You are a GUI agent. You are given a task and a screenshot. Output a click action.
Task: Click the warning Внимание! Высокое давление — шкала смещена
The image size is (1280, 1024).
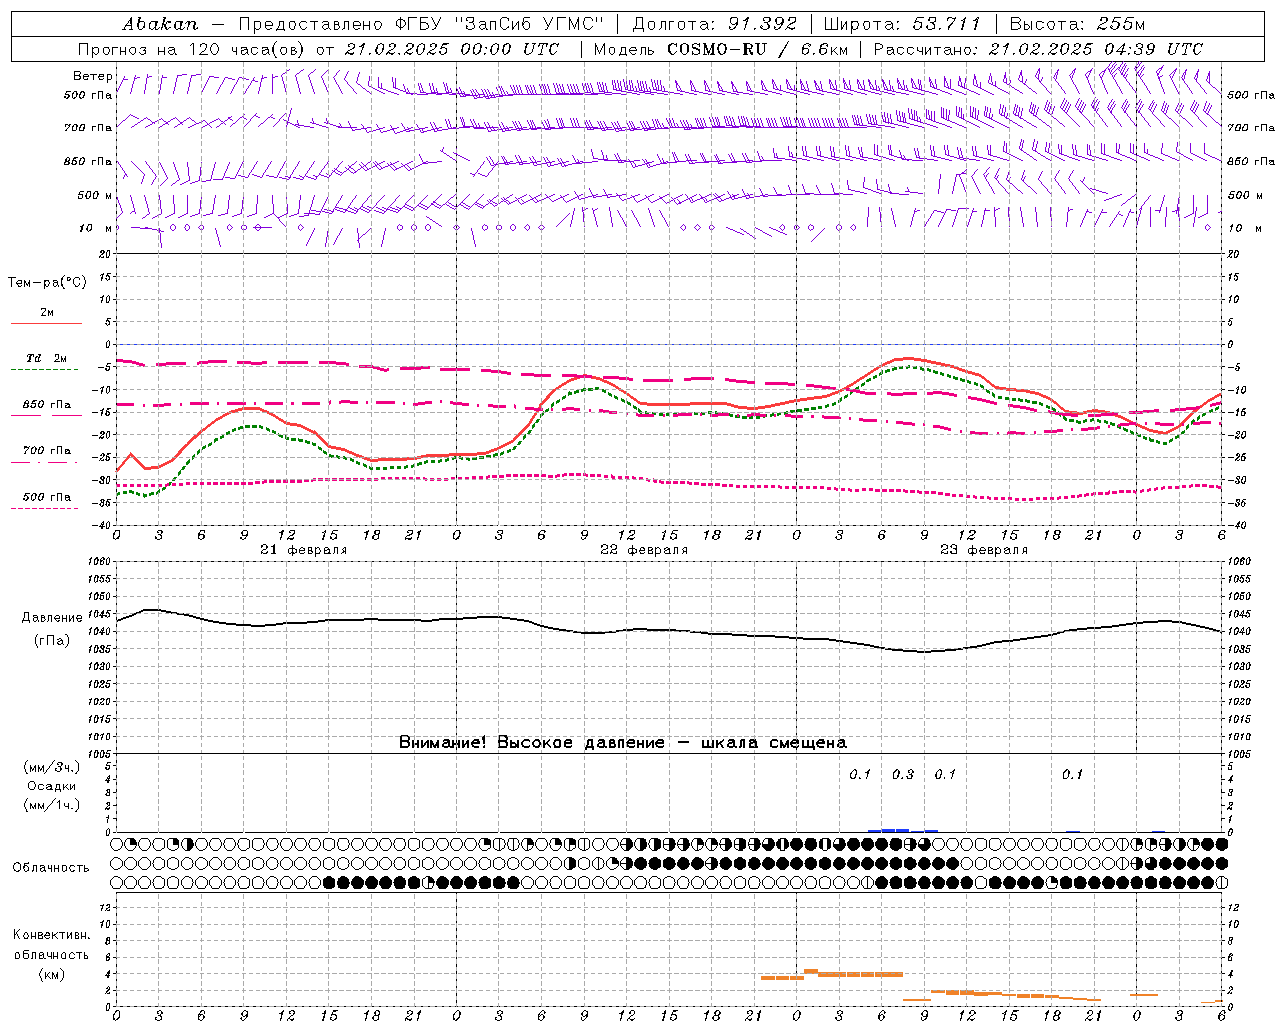tap(623, 742)
